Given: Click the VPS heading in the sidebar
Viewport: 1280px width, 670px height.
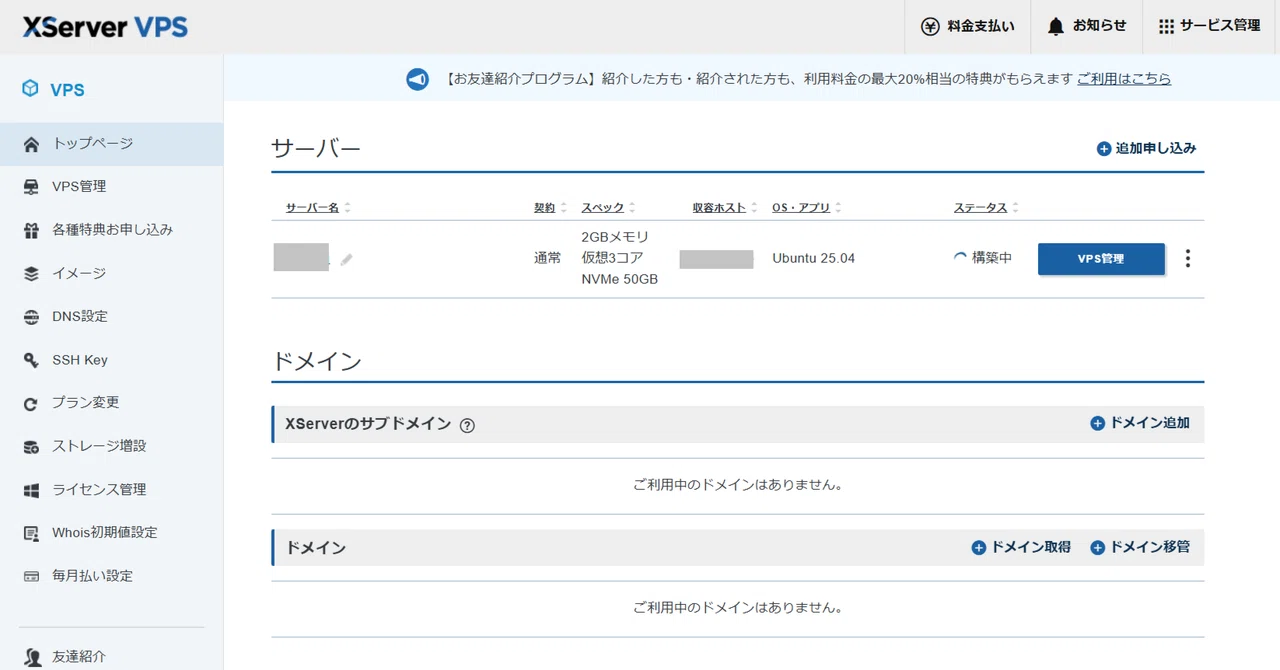Looking at the screenshot, I should click(x=68, y=90).
